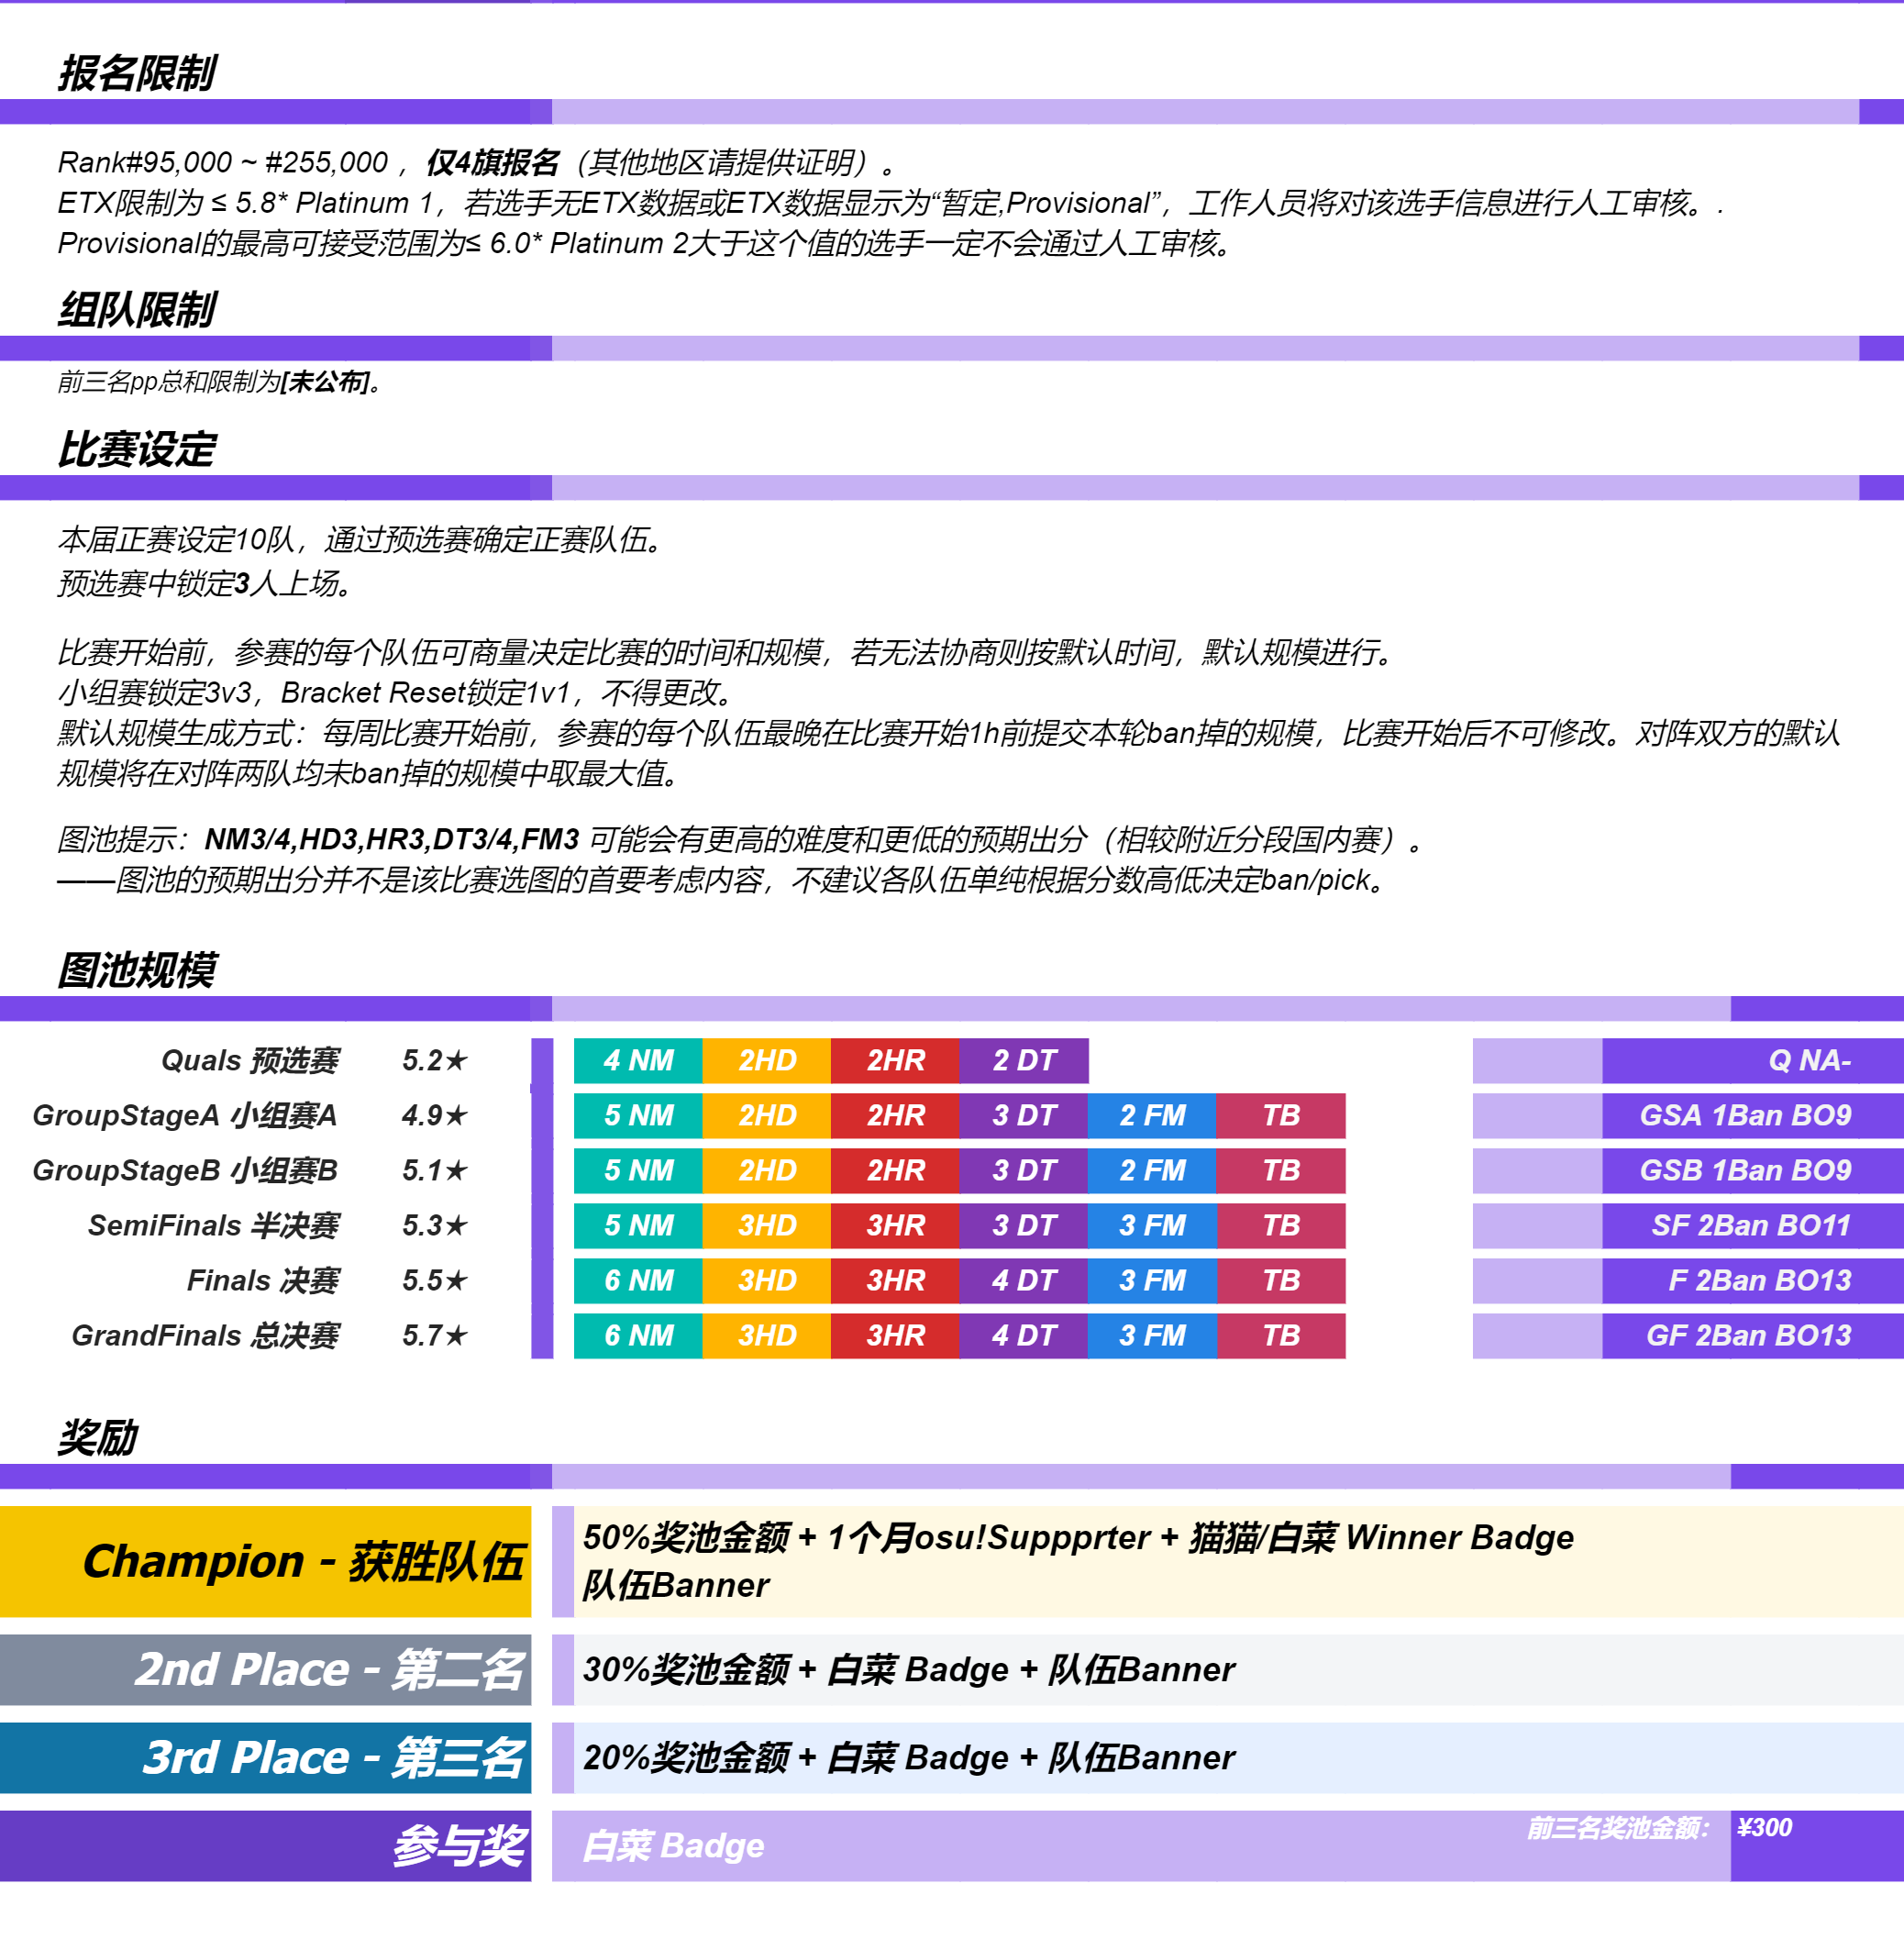Click the Finals 4 DT purple cell

[x=1023, y=1280]
